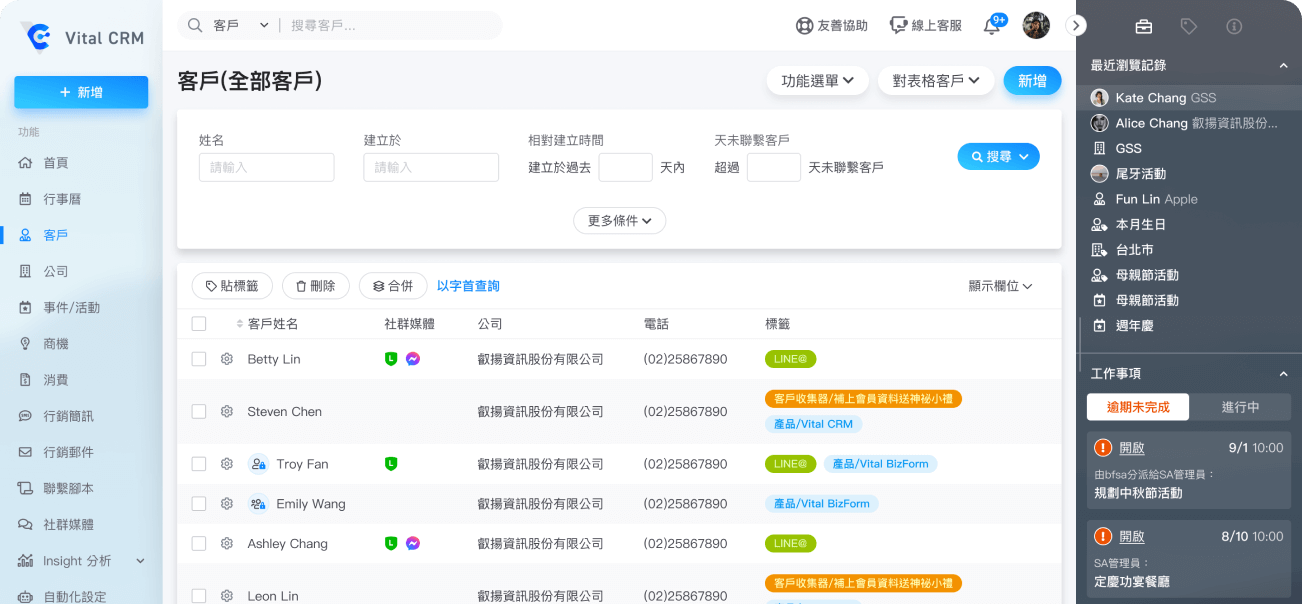
Task: Click the 以字首查詢 link
Action: (x=468, y=286)
